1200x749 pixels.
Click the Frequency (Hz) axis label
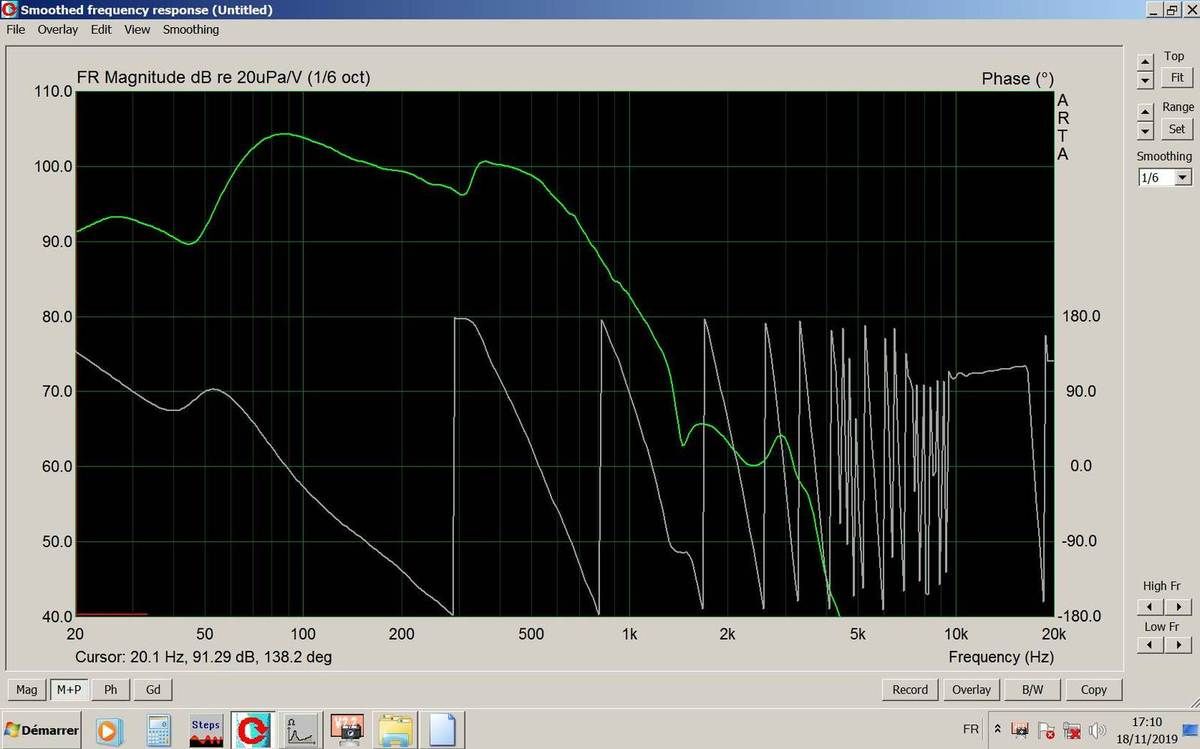coord(1001,657)
